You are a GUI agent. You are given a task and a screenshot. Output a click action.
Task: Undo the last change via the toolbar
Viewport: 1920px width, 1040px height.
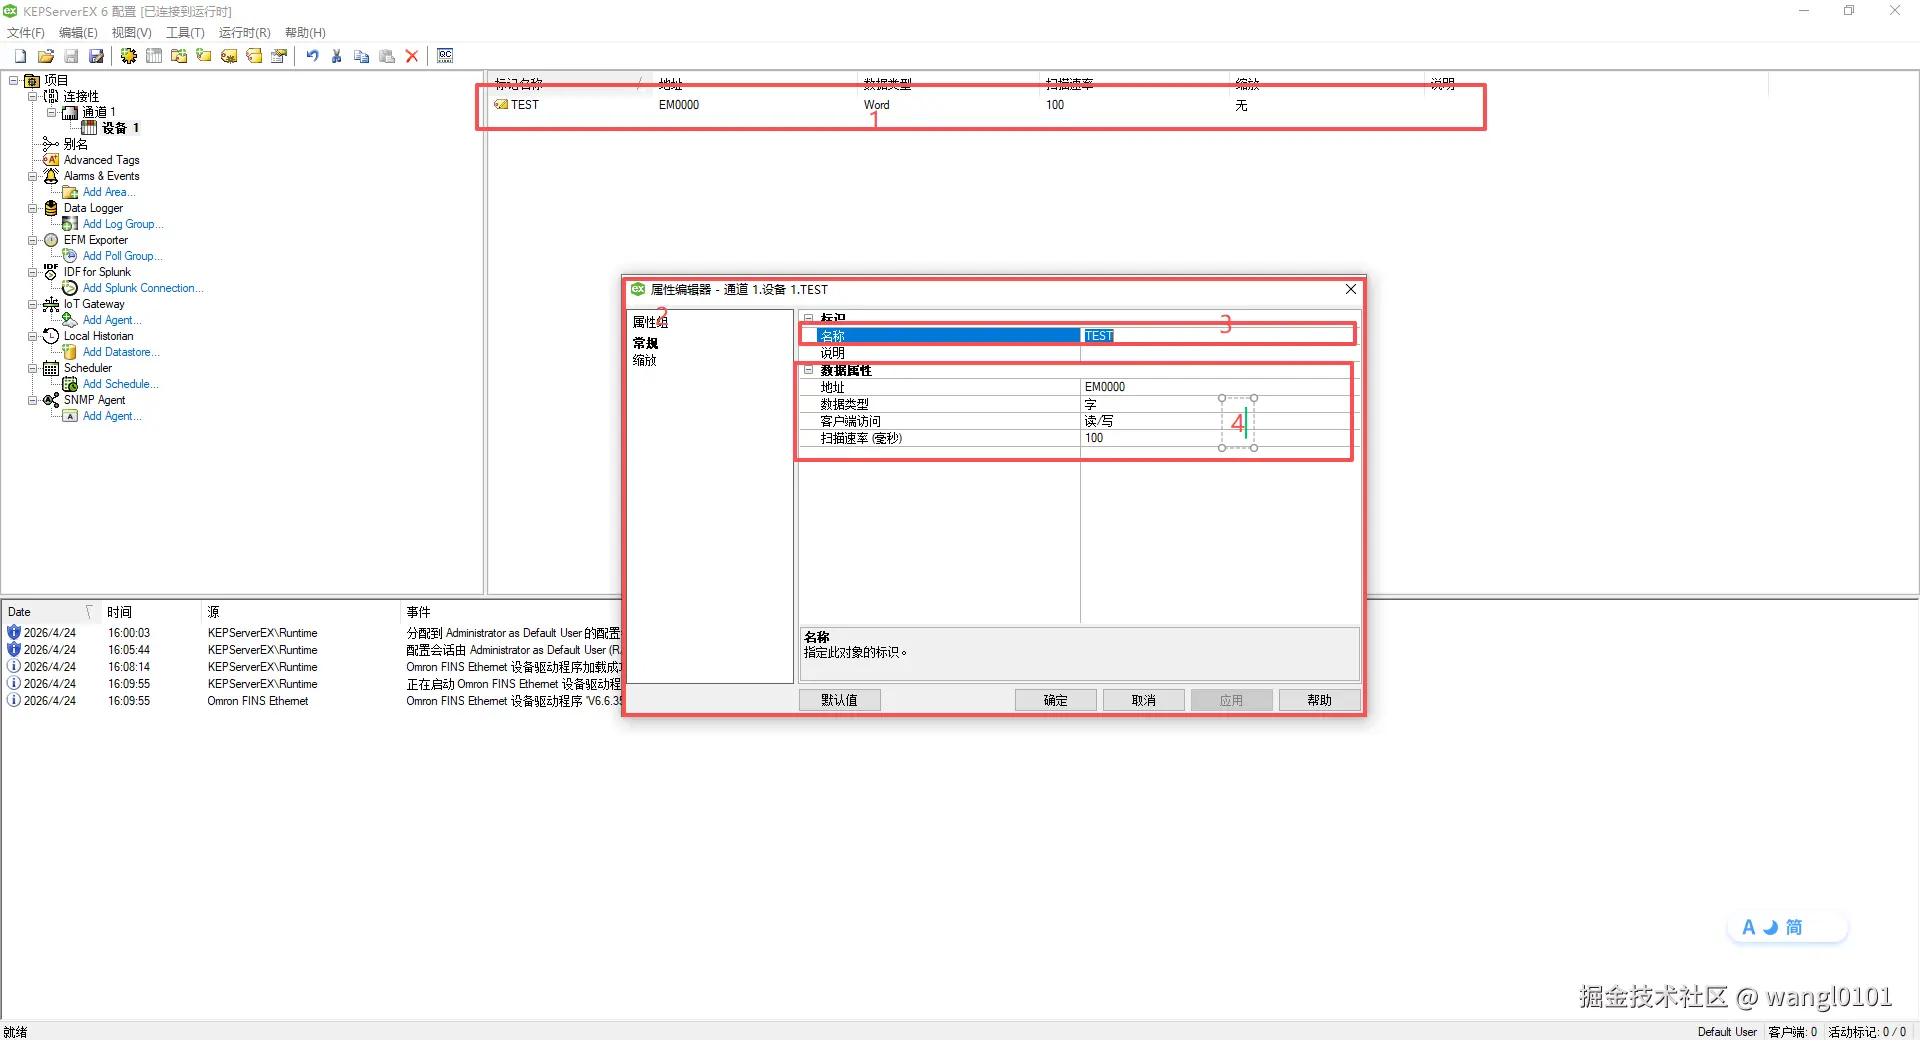pos(312,56)
